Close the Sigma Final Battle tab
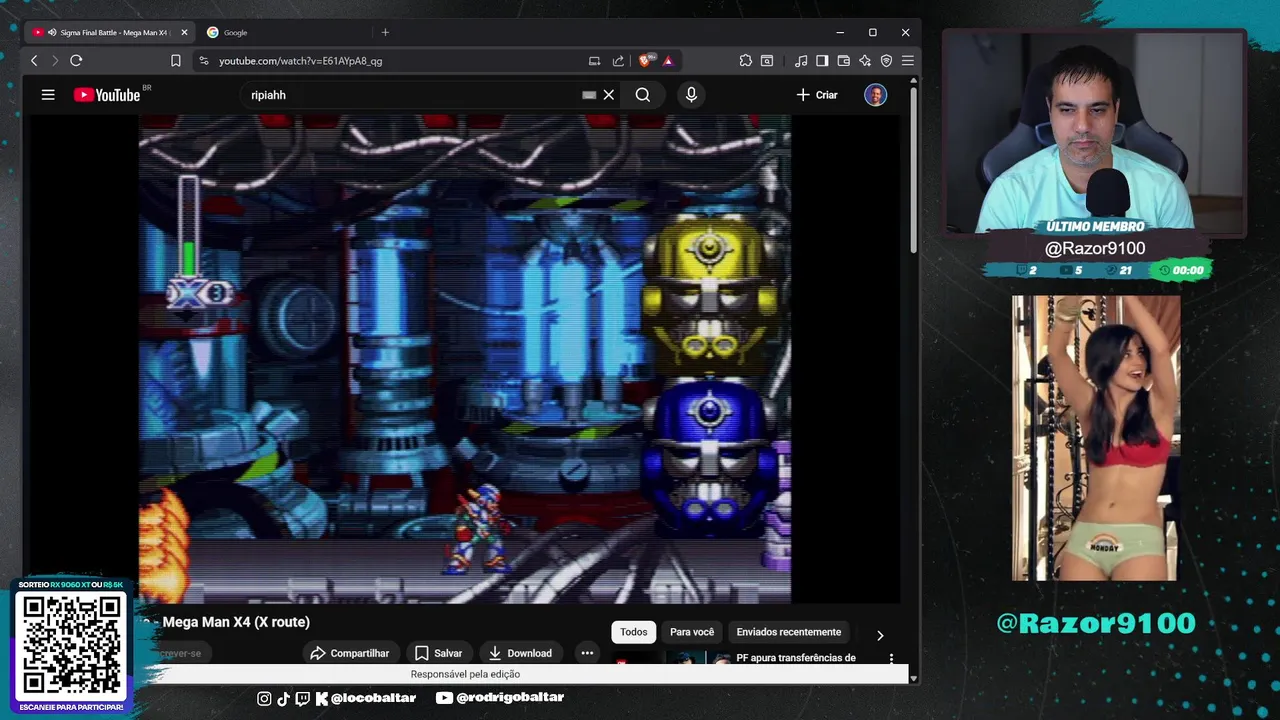The image size is (1280, 720). pyautogui.click(x=184, y=32)
